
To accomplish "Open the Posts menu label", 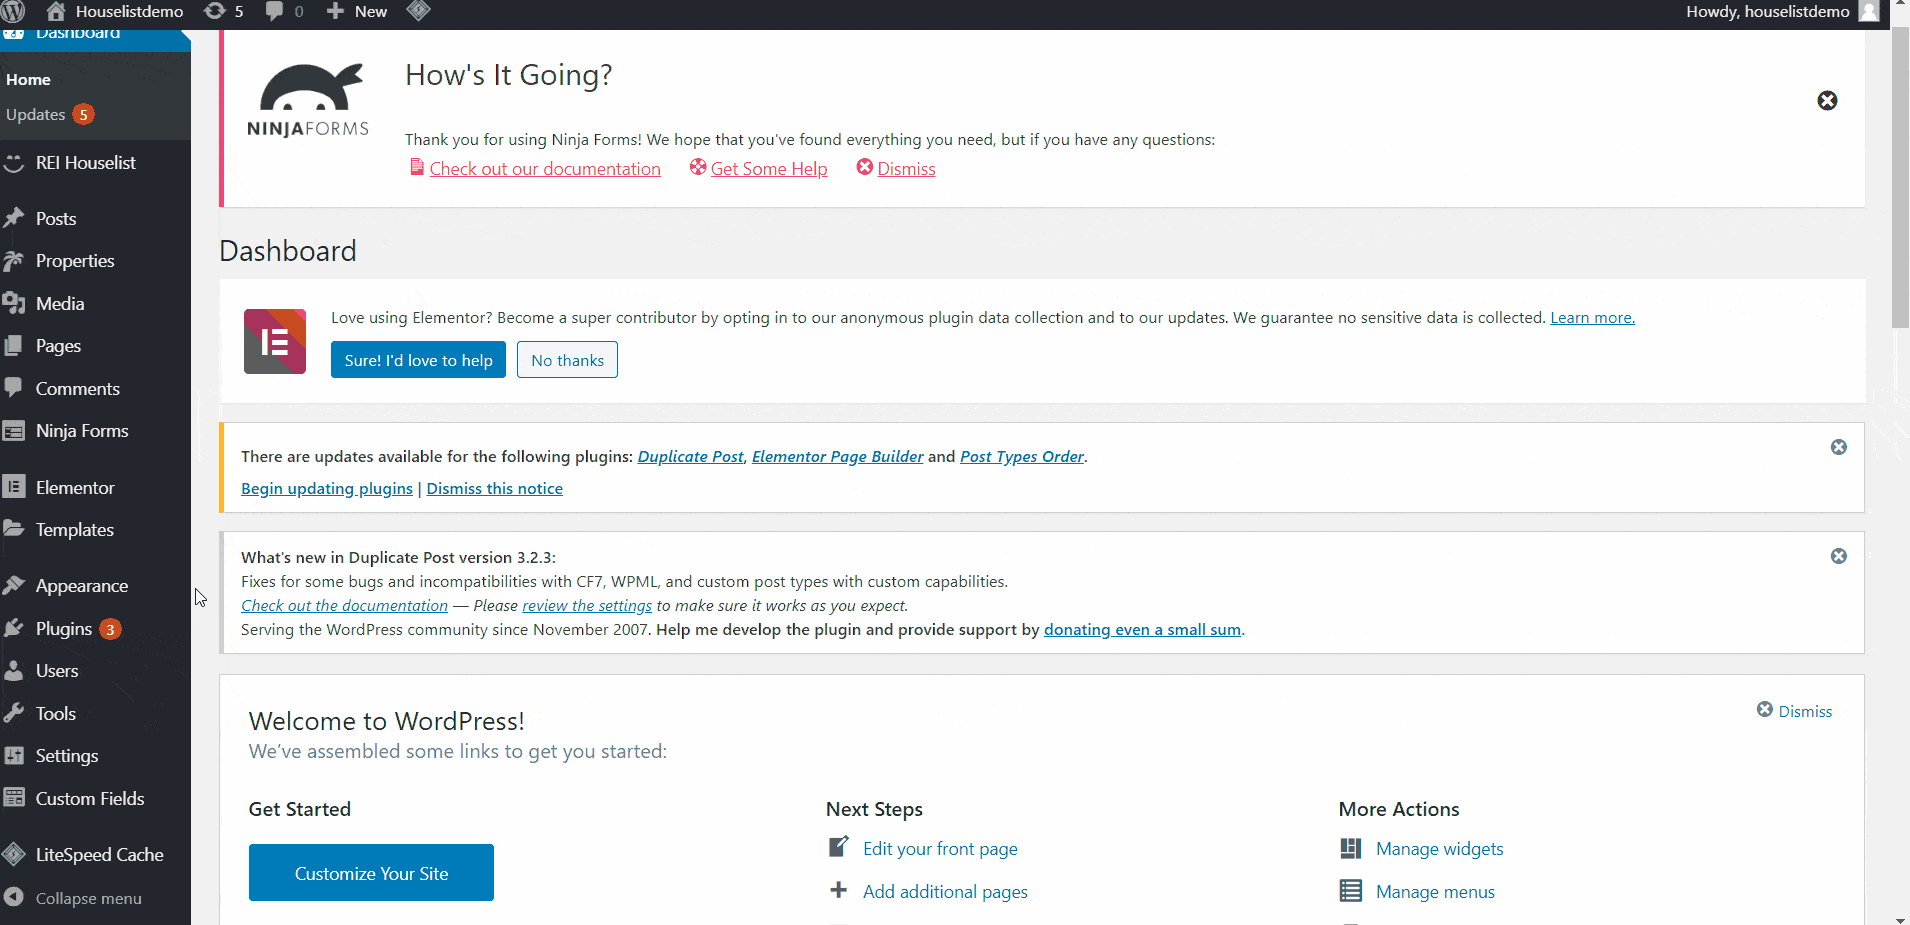I will pos(56,219).
